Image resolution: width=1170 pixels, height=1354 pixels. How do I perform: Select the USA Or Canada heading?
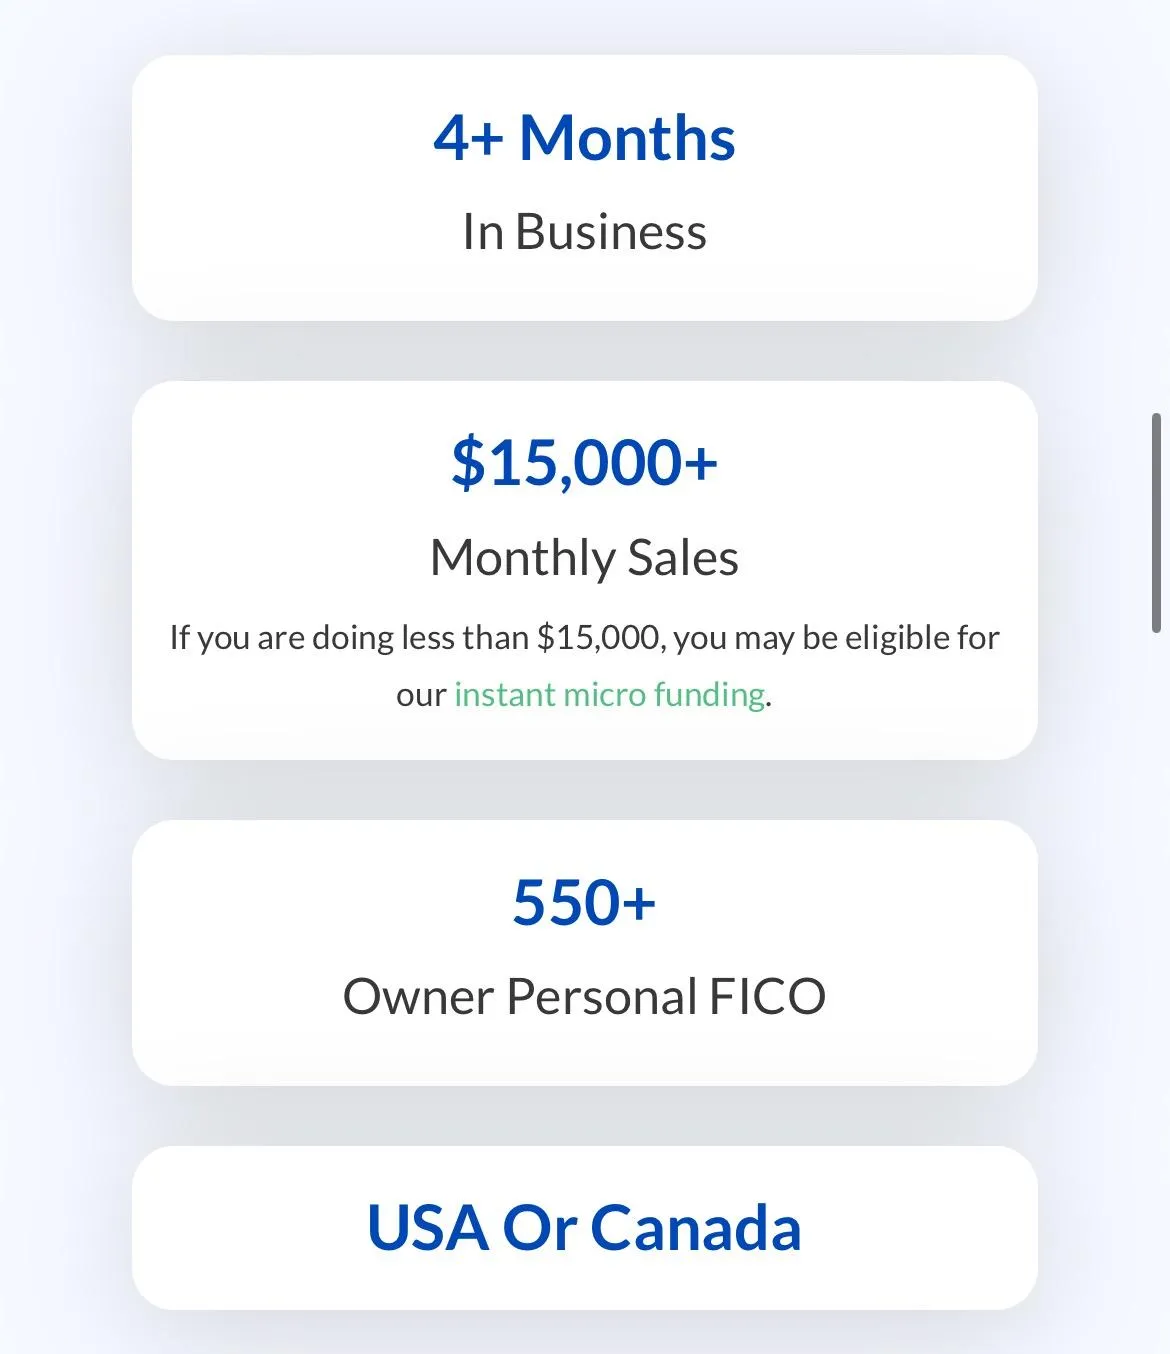click(x=585, y=1227)
